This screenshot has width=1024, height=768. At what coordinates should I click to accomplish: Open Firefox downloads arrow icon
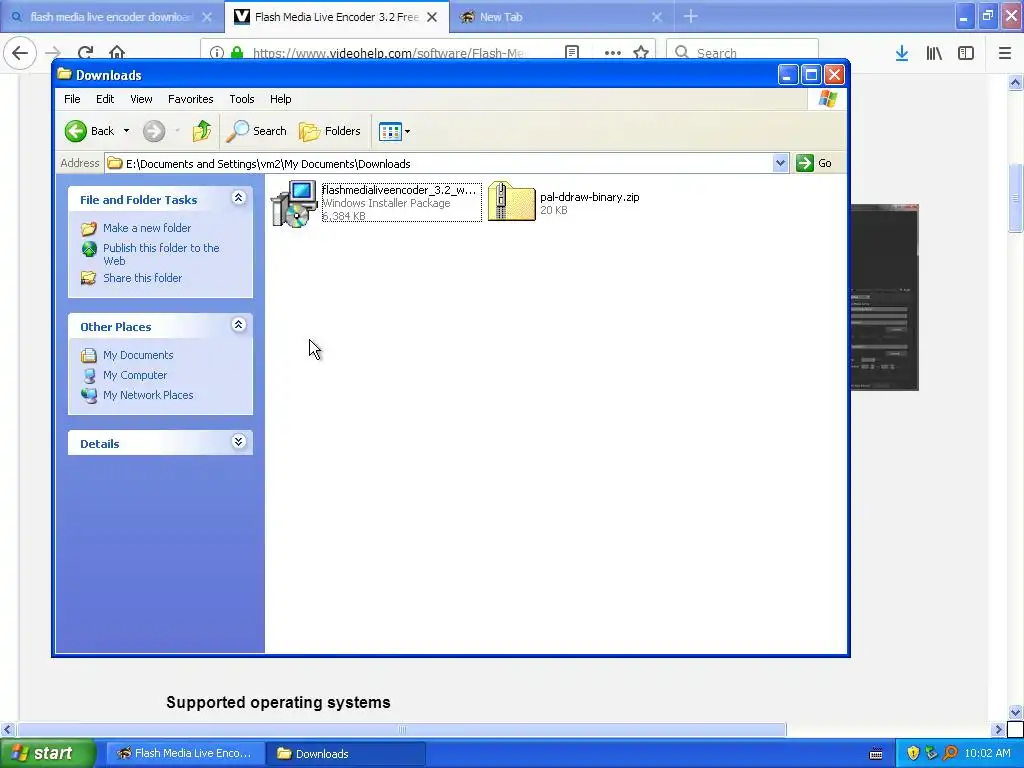(x=902, y=53)
